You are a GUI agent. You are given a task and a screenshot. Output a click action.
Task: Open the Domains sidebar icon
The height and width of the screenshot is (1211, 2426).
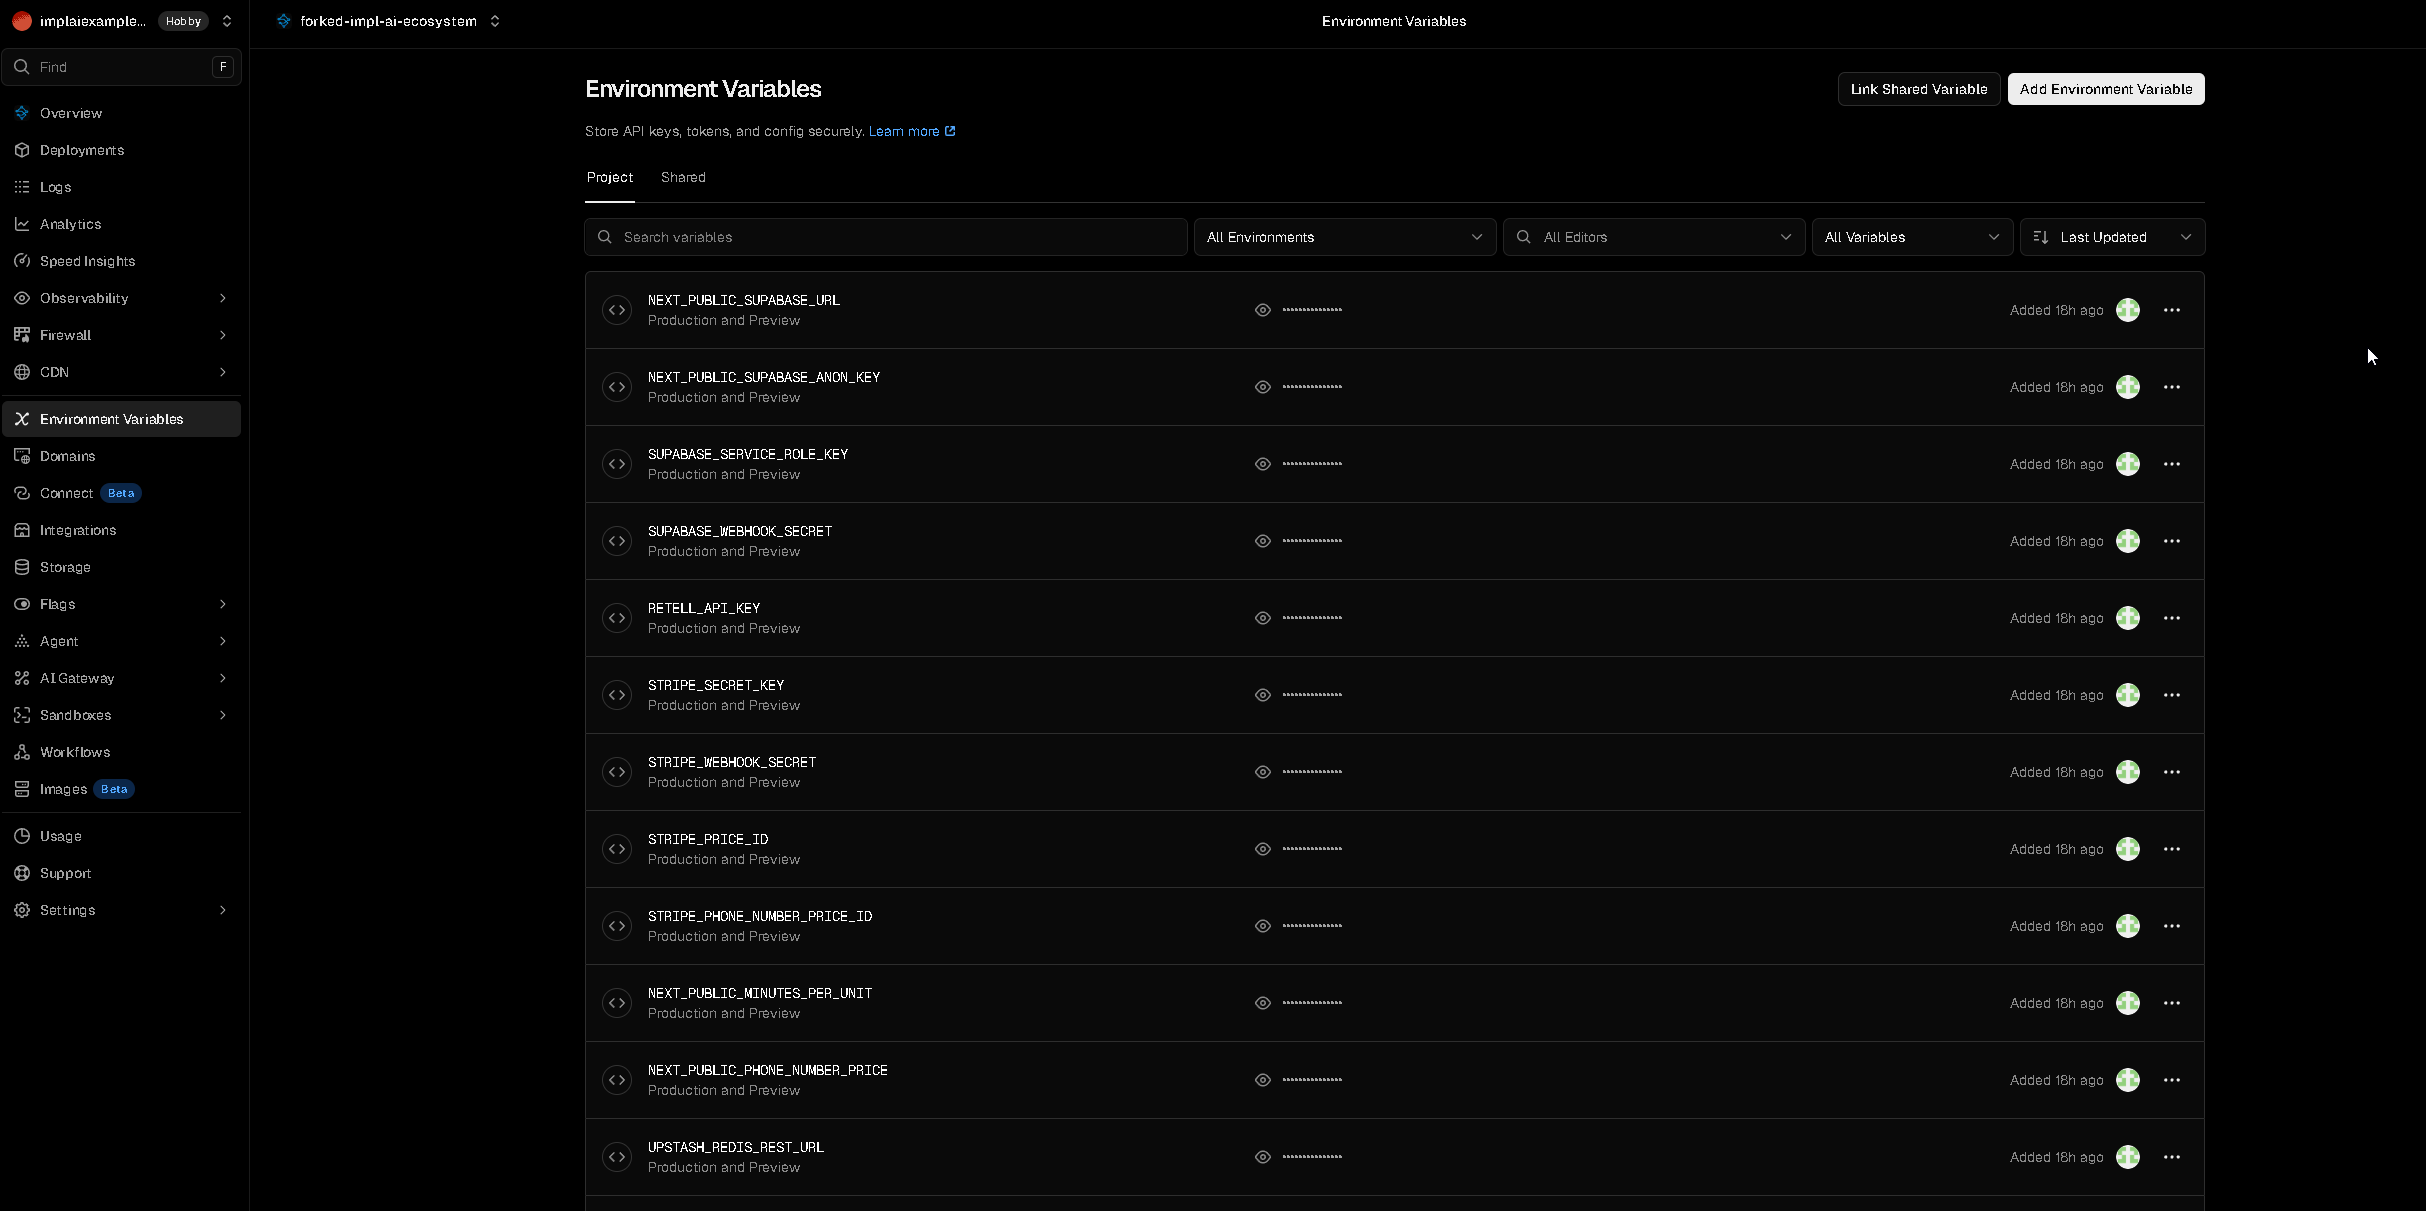[x=22, y=456]
